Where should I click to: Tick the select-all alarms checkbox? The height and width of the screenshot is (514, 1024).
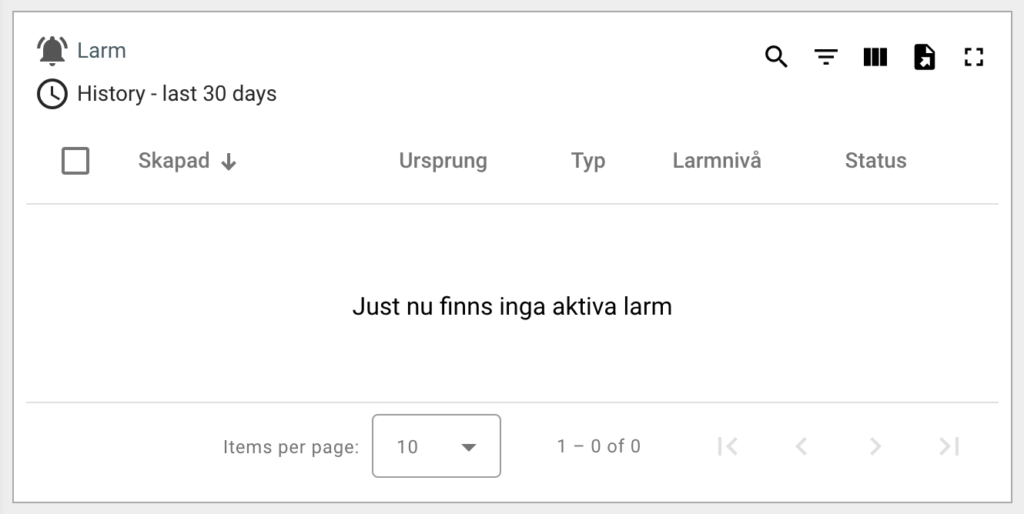tap(75, 160)
